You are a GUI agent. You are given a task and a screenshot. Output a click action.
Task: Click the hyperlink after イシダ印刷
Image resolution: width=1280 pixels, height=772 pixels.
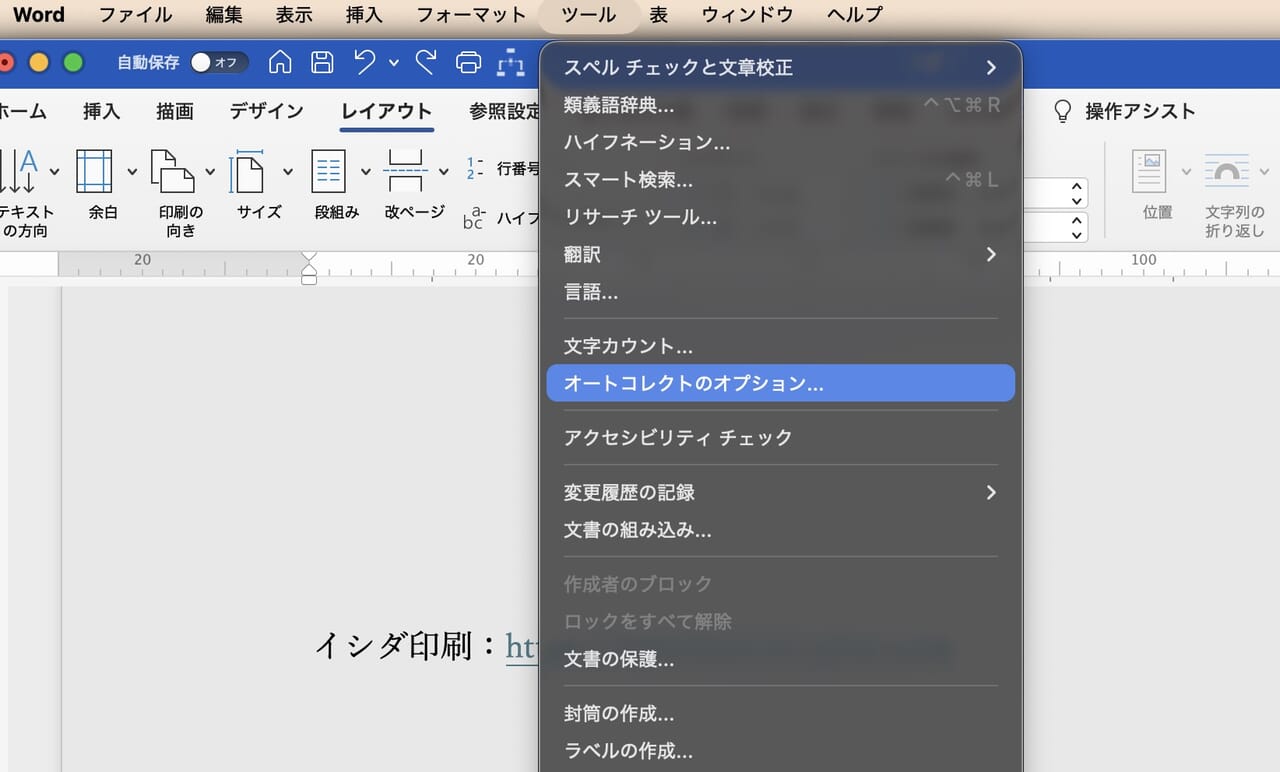pos(522,647)
